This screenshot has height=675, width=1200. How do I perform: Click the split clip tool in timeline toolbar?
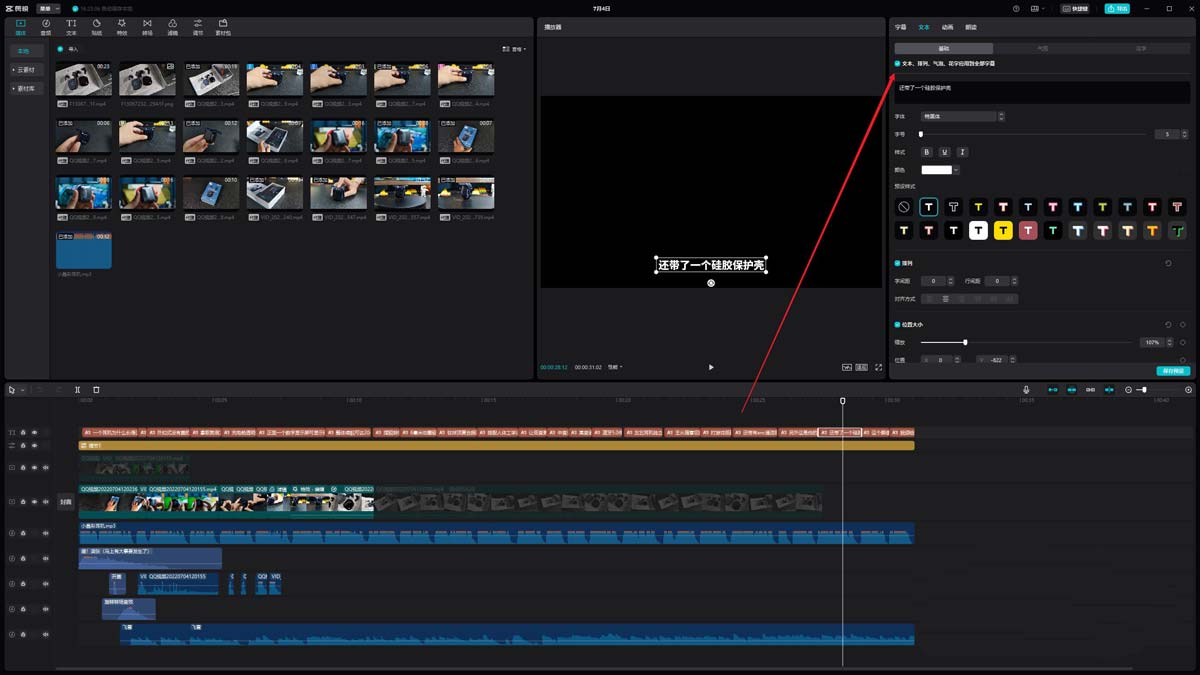78,389
